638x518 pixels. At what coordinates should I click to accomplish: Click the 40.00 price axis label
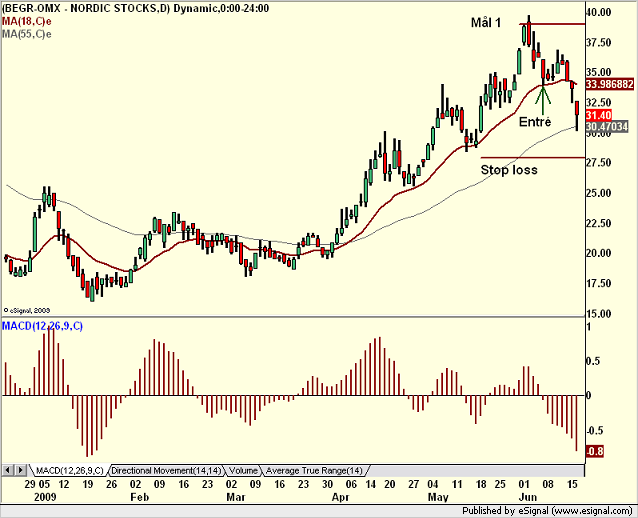[599, 12]
